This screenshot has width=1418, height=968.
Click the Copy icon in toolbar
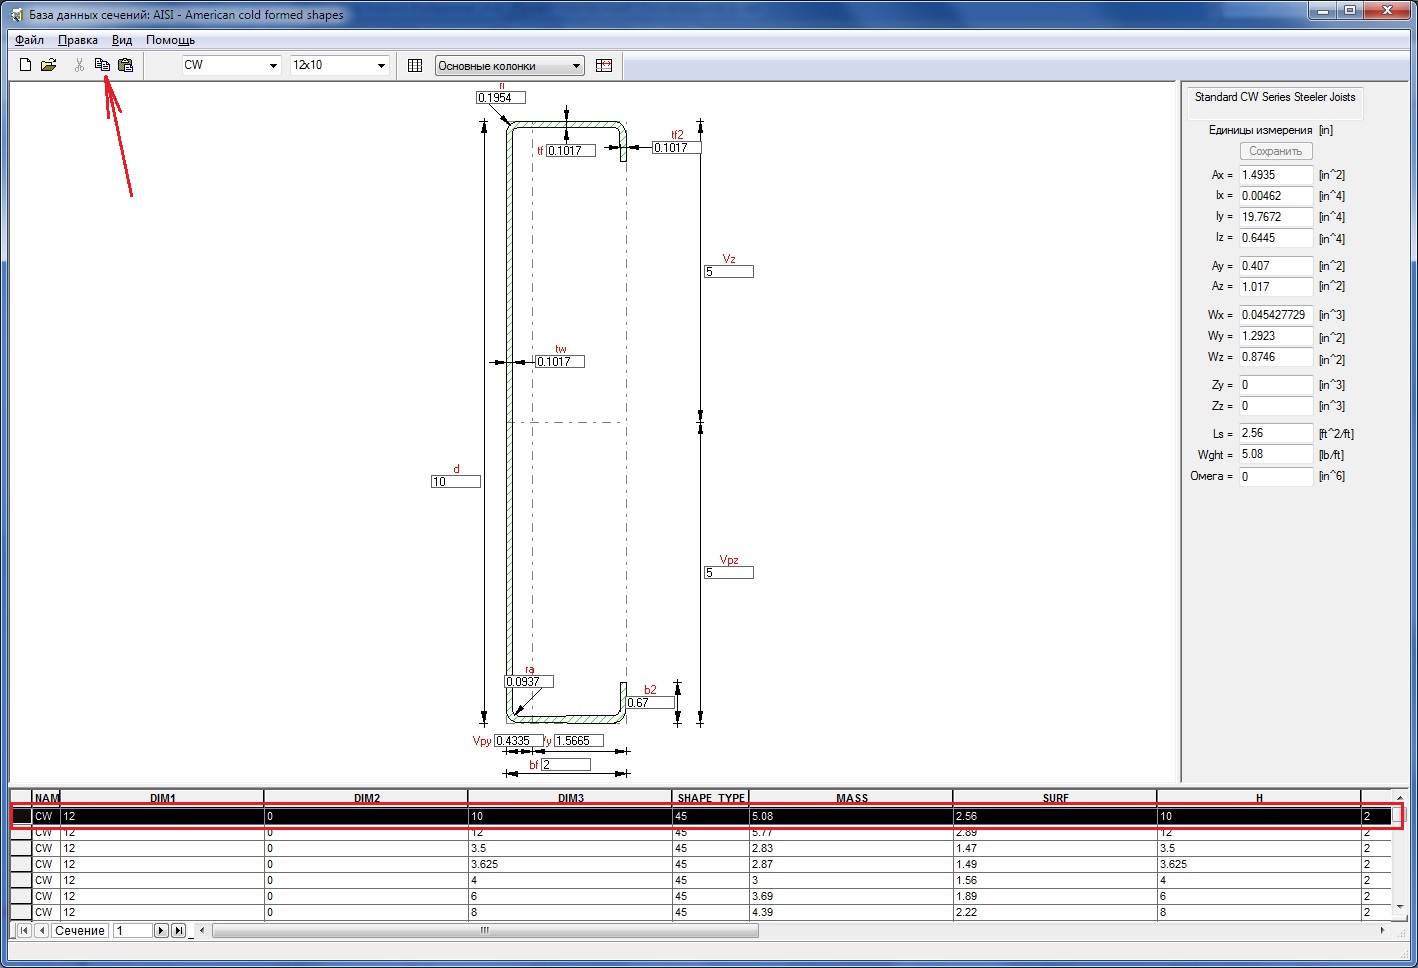[x=102, y=65]
